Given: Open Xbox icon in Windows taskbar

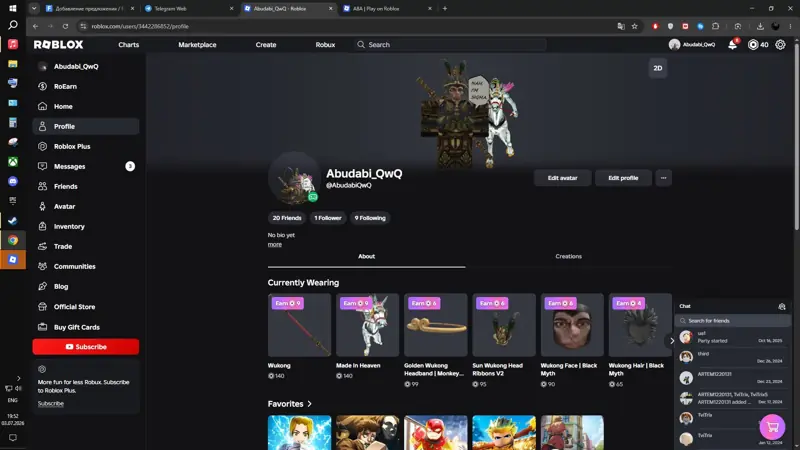Looking at the screenshot, I should click(x=13, y=162).
